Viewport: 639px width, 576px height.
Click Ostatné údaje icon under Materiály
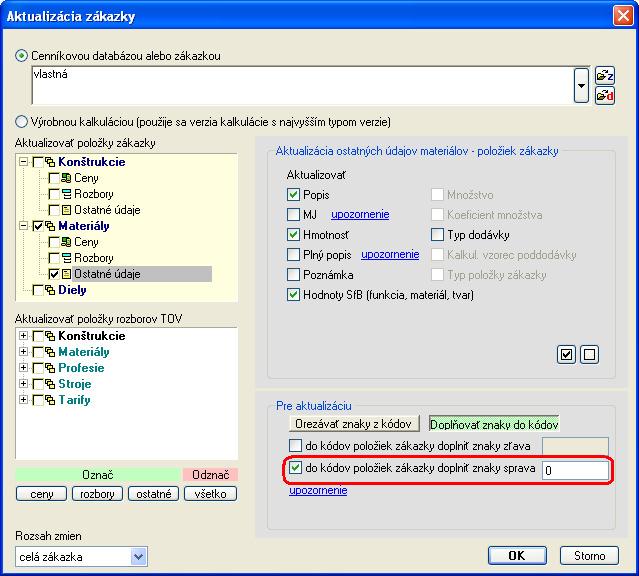pos(66,274)
